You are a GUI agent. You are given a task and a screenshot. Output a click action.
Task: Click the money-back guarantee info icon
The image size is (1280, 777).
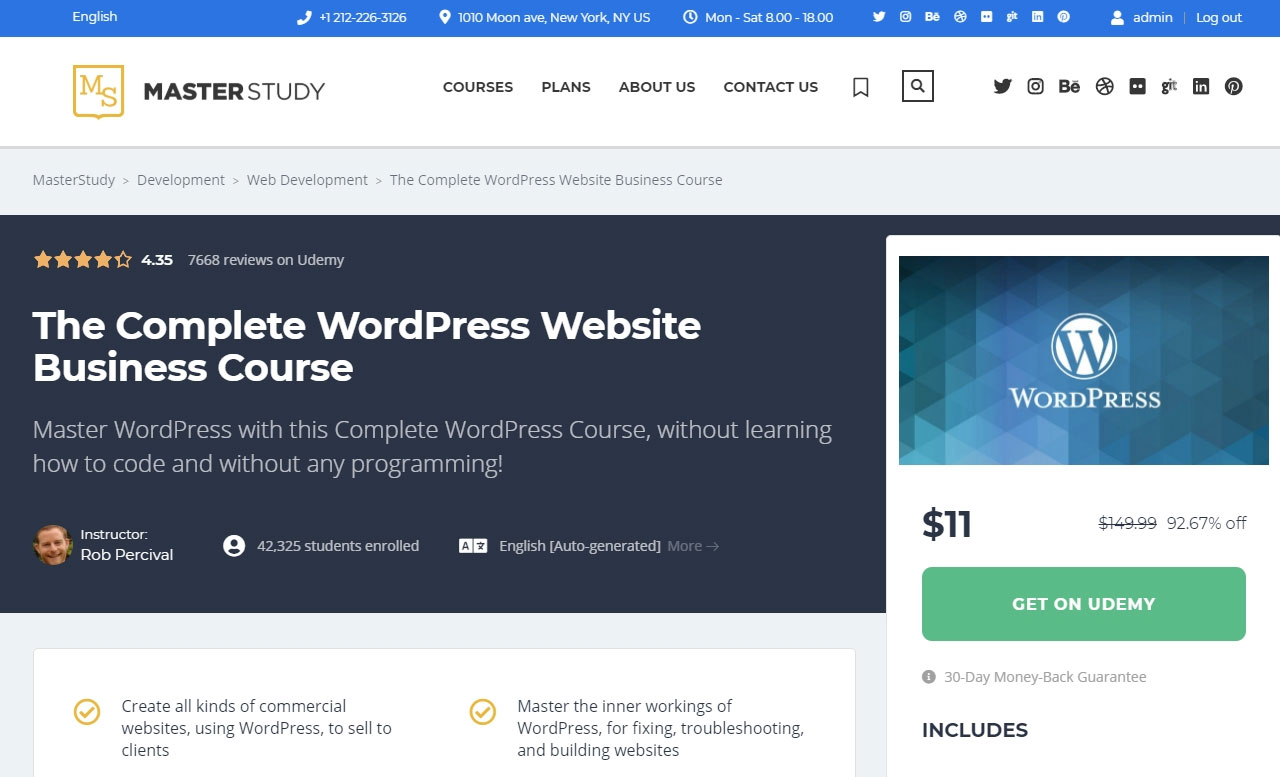click(x=929, y=677)
